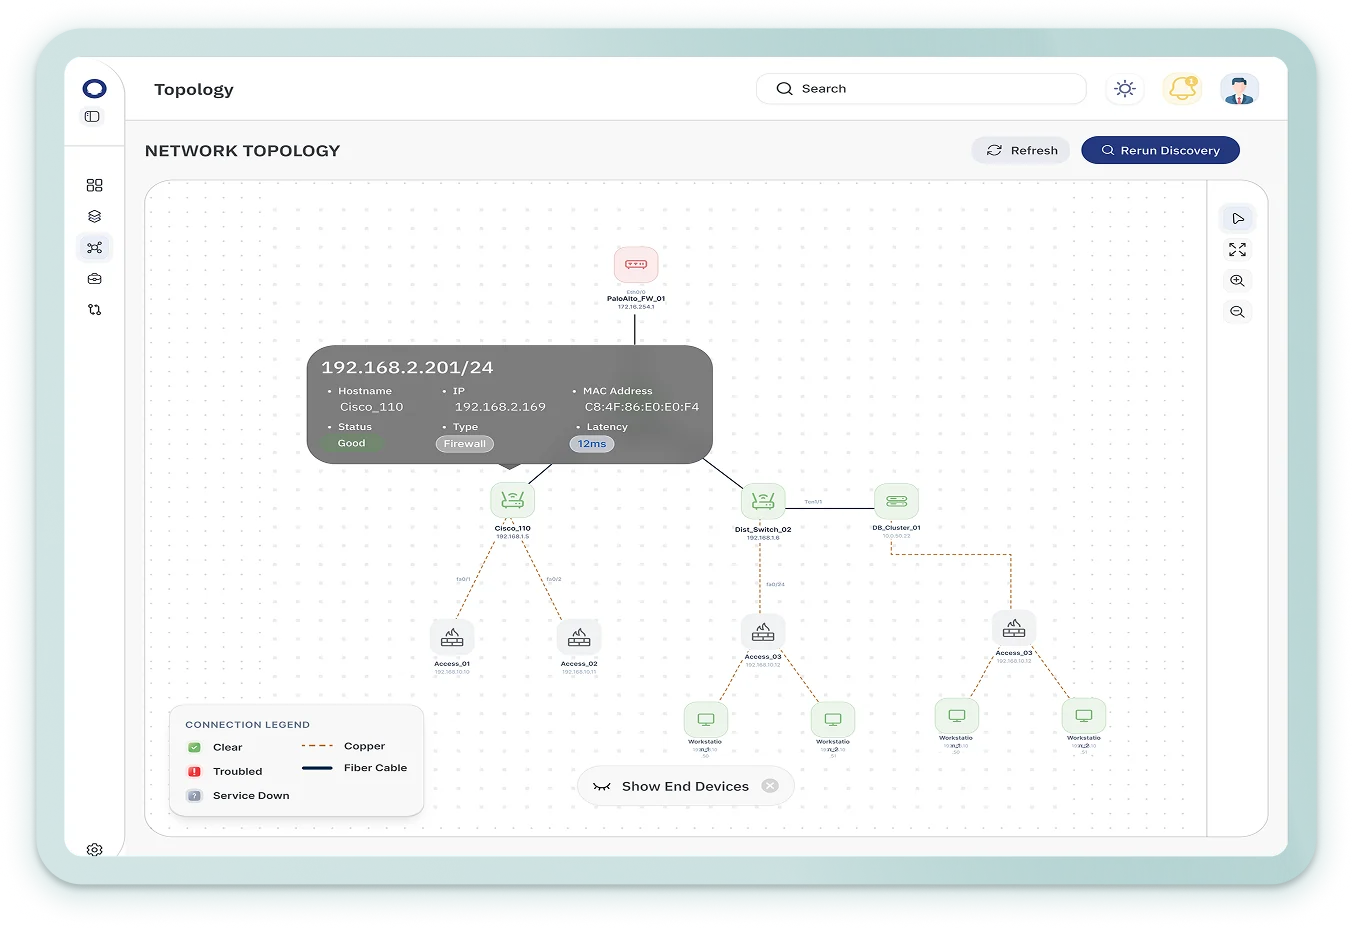Screen dimensions: 1353x929
Task: Click the Fiber Cable line legend
Action: (x=317, y=768)
